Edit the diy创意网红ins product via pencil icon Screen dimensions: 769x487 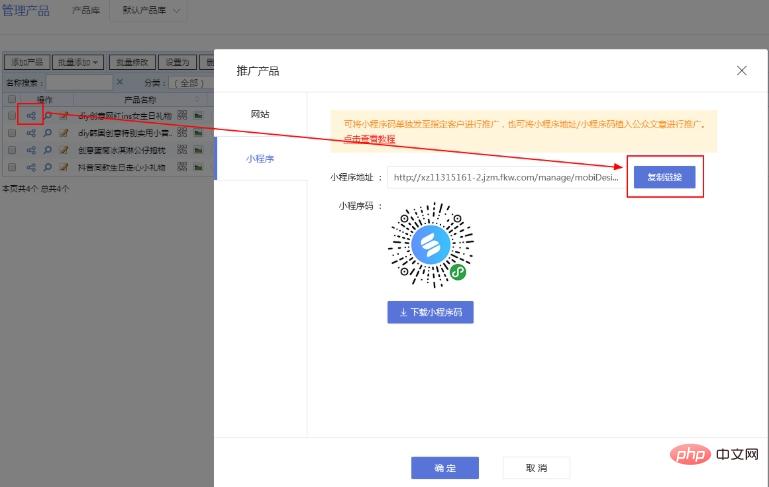coord(64,116)
